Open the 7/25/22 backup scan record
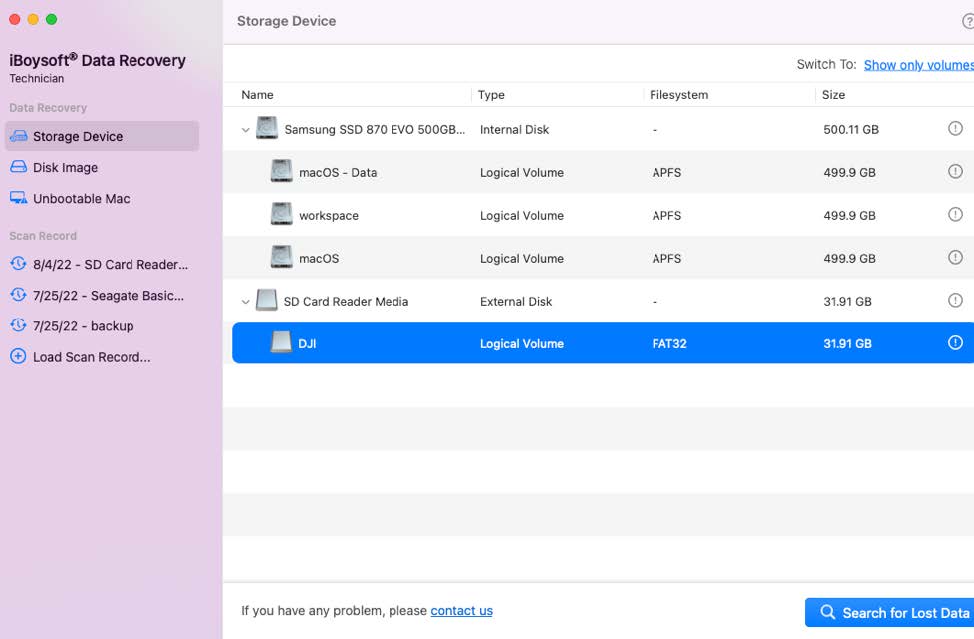The height and width of the screenshot is (639, 974). point(81,325)
